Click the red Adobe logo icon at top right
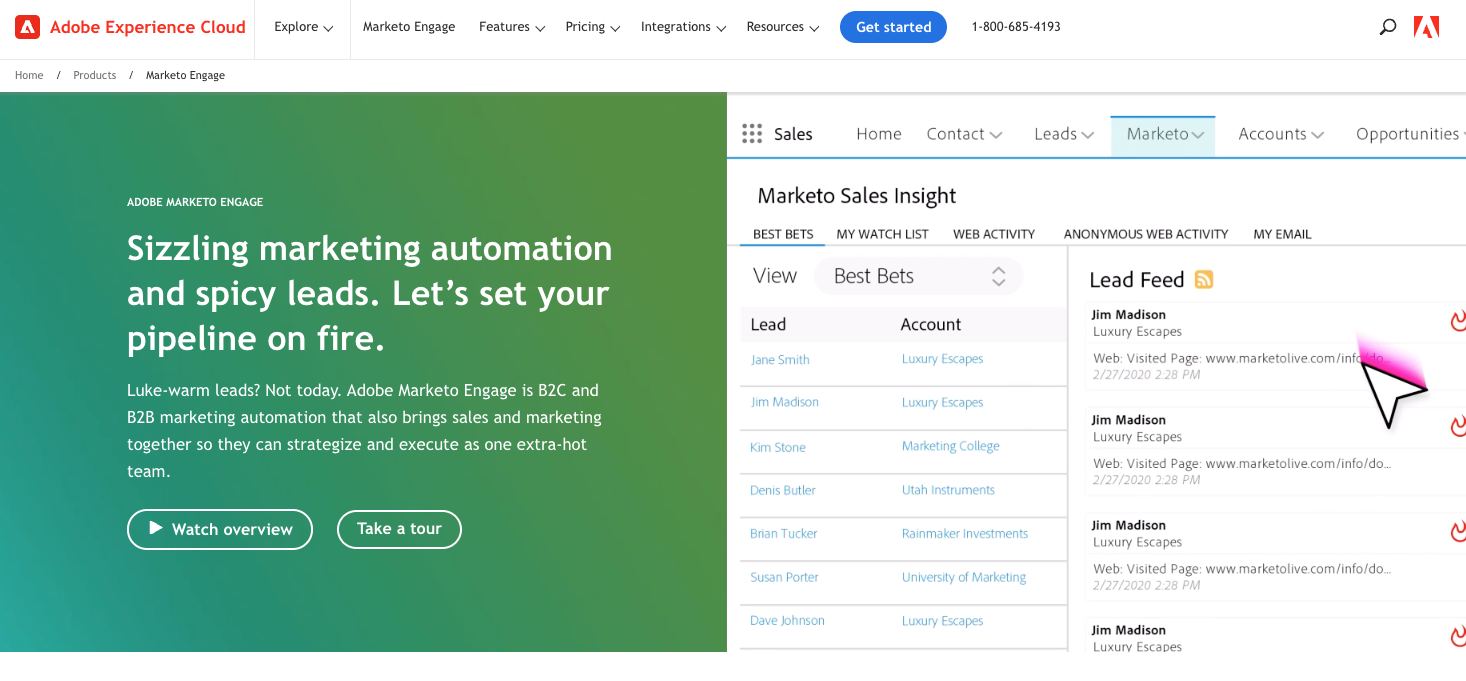The height and width of the screenshot is (681, 1466). point(1426,27)
